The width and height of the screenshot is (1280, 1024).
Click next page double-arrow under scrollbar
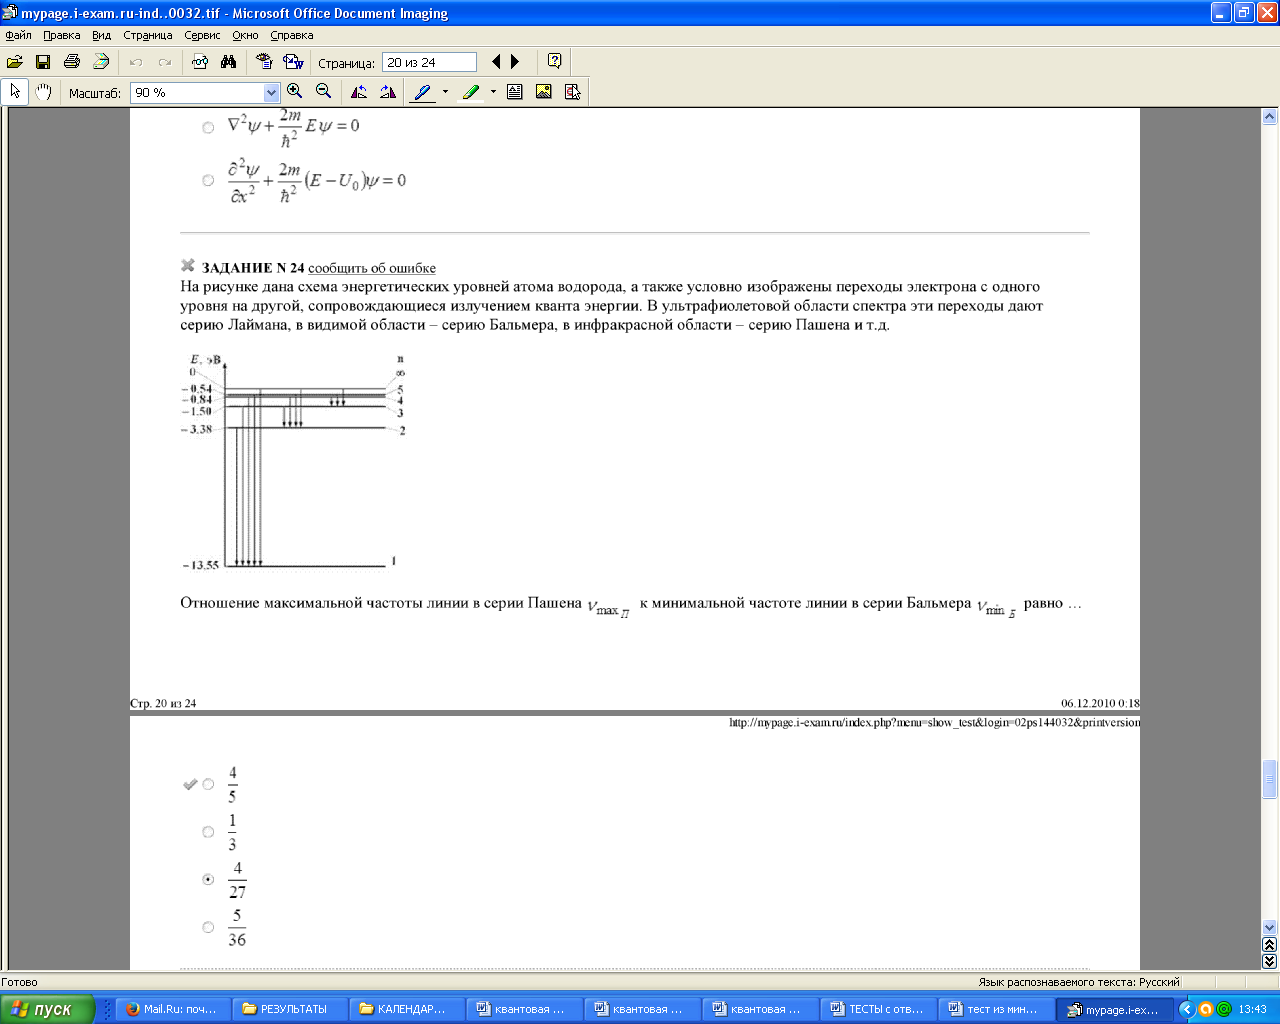point(1270,961)
